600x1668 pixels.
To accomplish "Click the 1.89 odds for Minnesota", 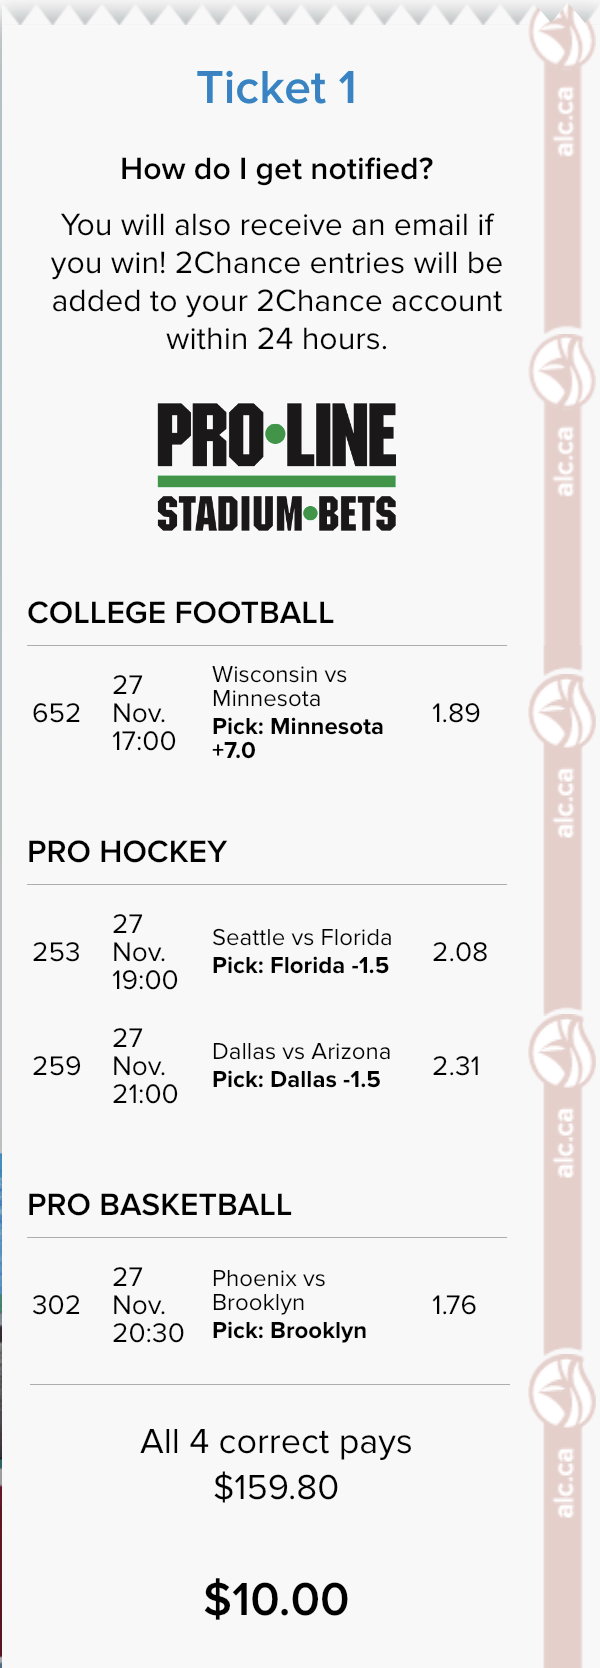I will (456, 713).
